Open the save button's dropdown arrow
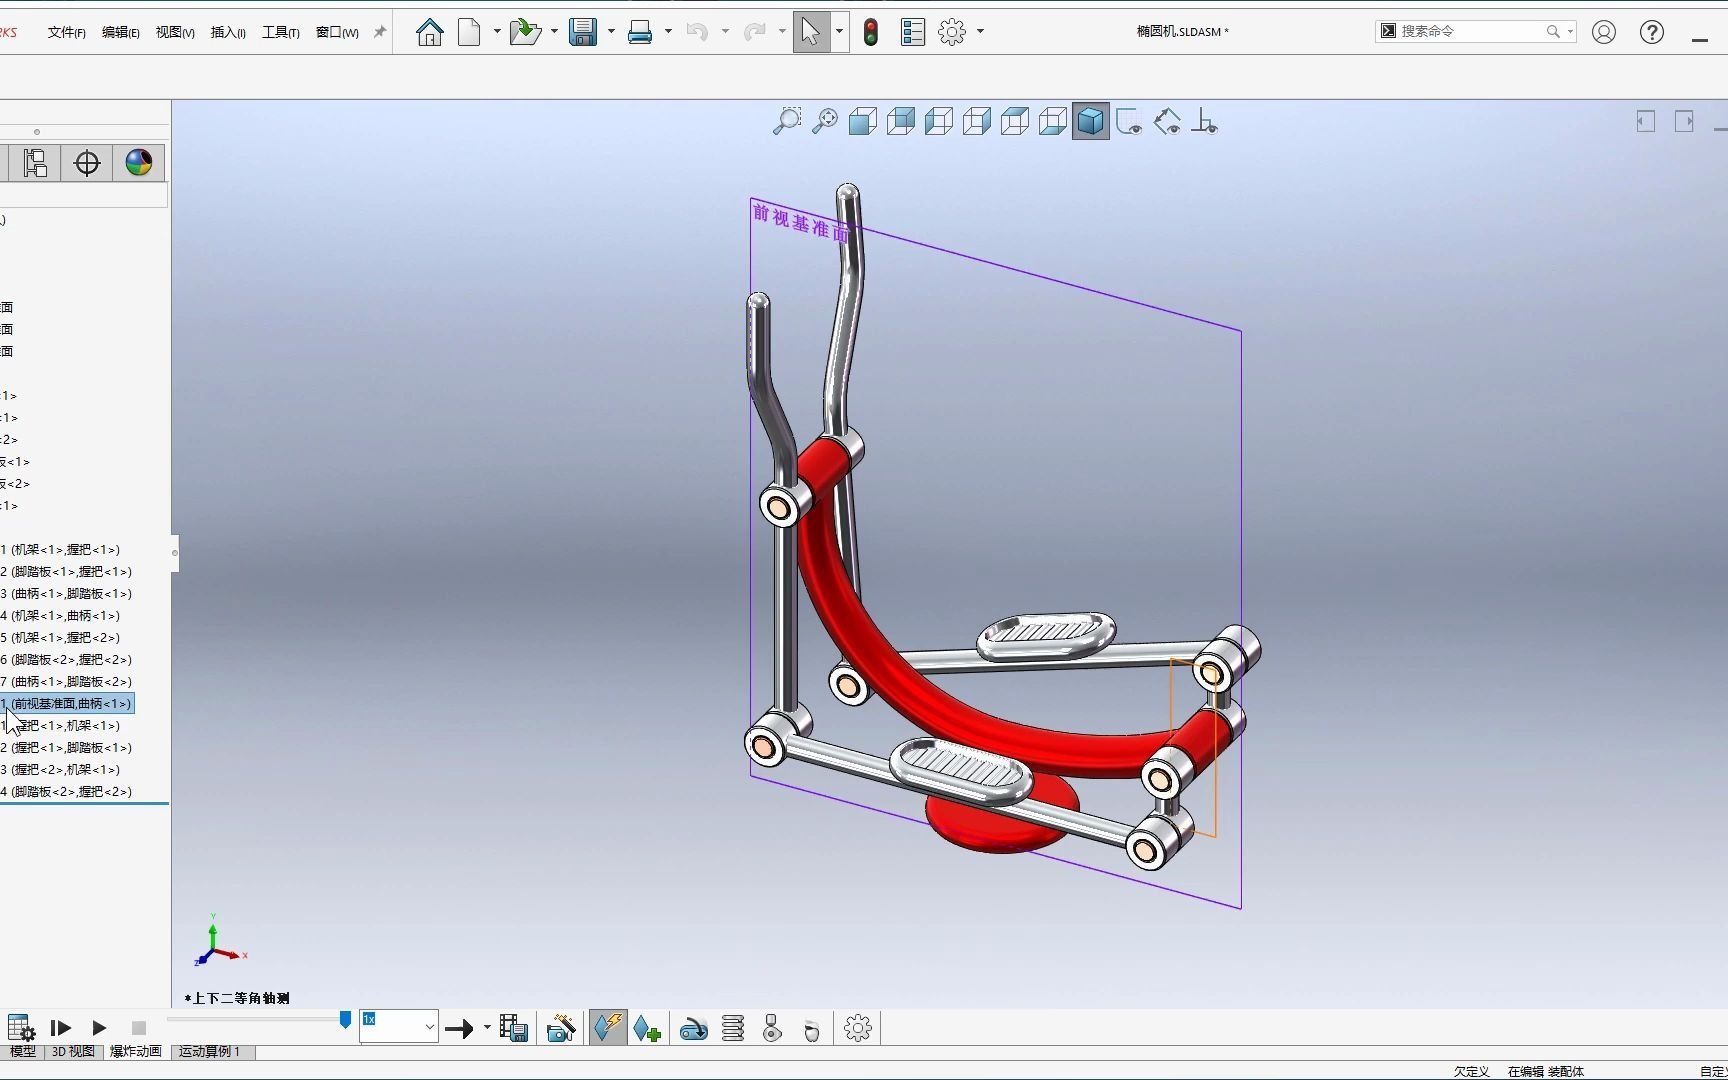1728x1080 pixels. [611, 31]
